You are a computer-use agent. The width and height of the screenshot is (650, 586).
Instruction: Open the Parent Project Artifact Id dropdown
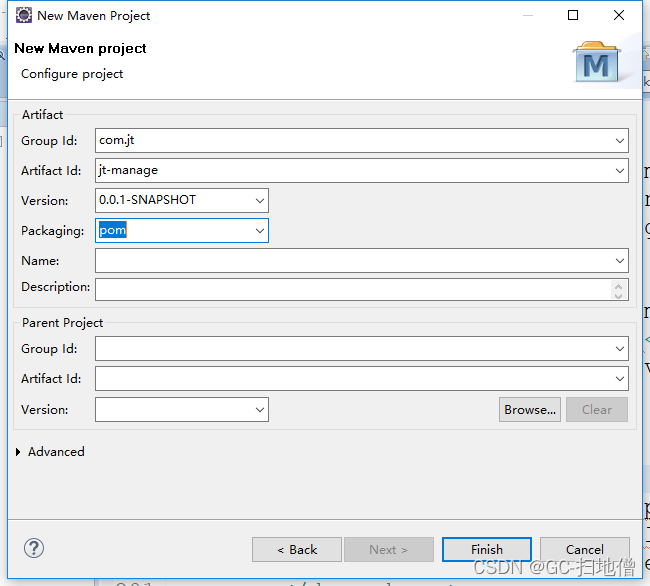pyautogui.click(x=619, y=378)
